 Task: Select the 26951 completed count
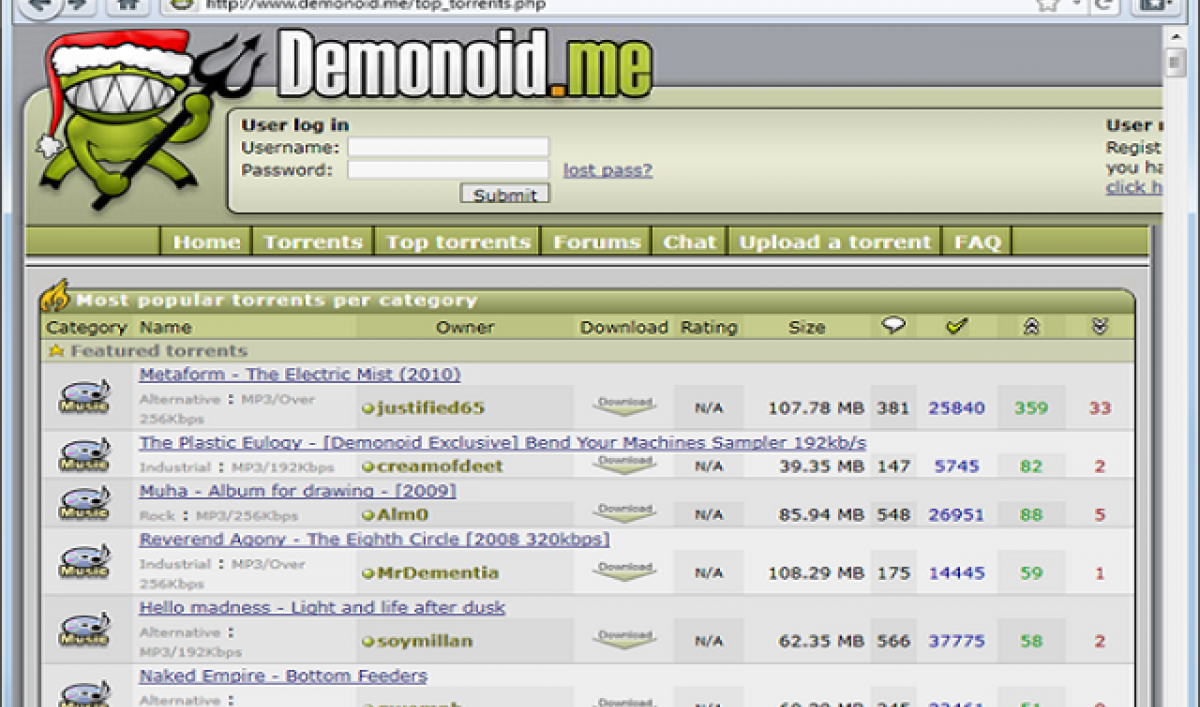tap(956, 515)
